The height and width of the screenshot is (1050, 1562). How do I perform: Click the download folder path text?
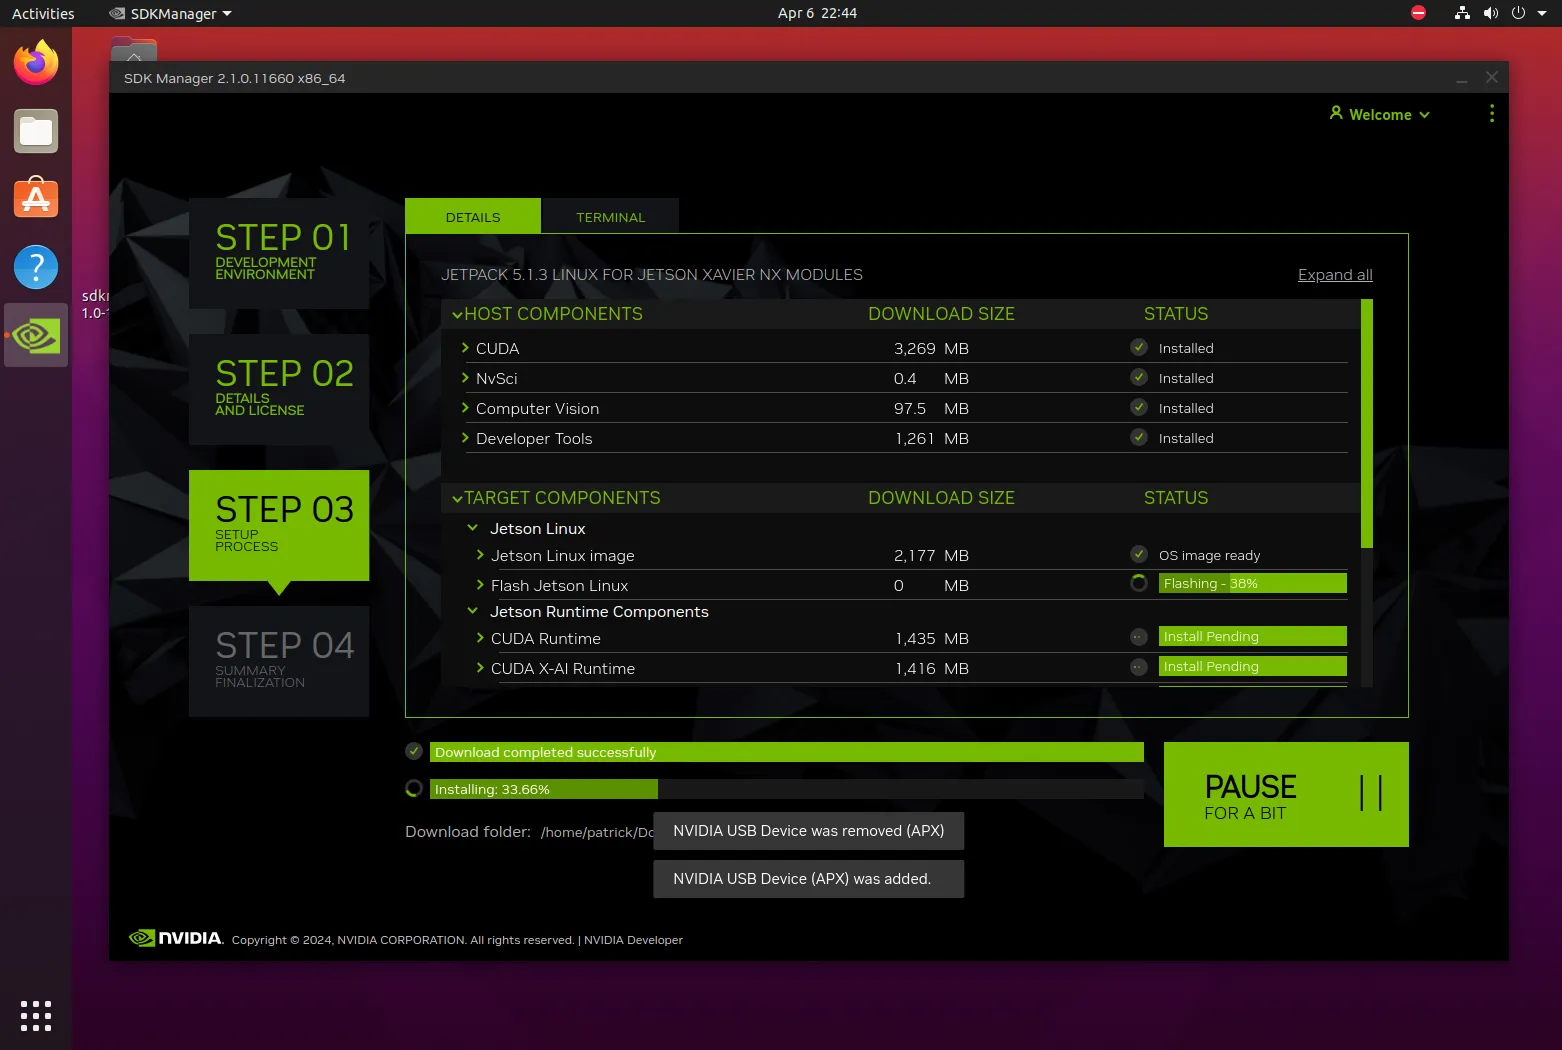597,832
